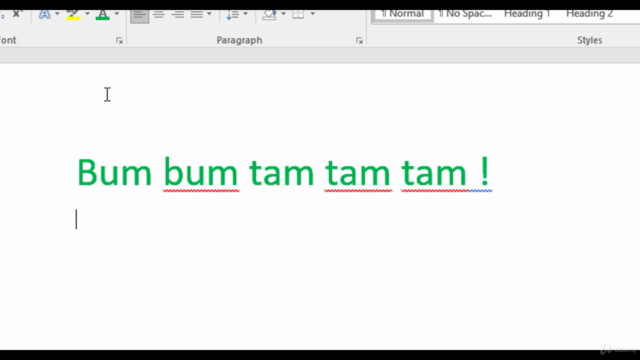Apply yellow text highlight color
Image resolution: width=640 pixels, height=360 pixels.
[x=73, y=15]
